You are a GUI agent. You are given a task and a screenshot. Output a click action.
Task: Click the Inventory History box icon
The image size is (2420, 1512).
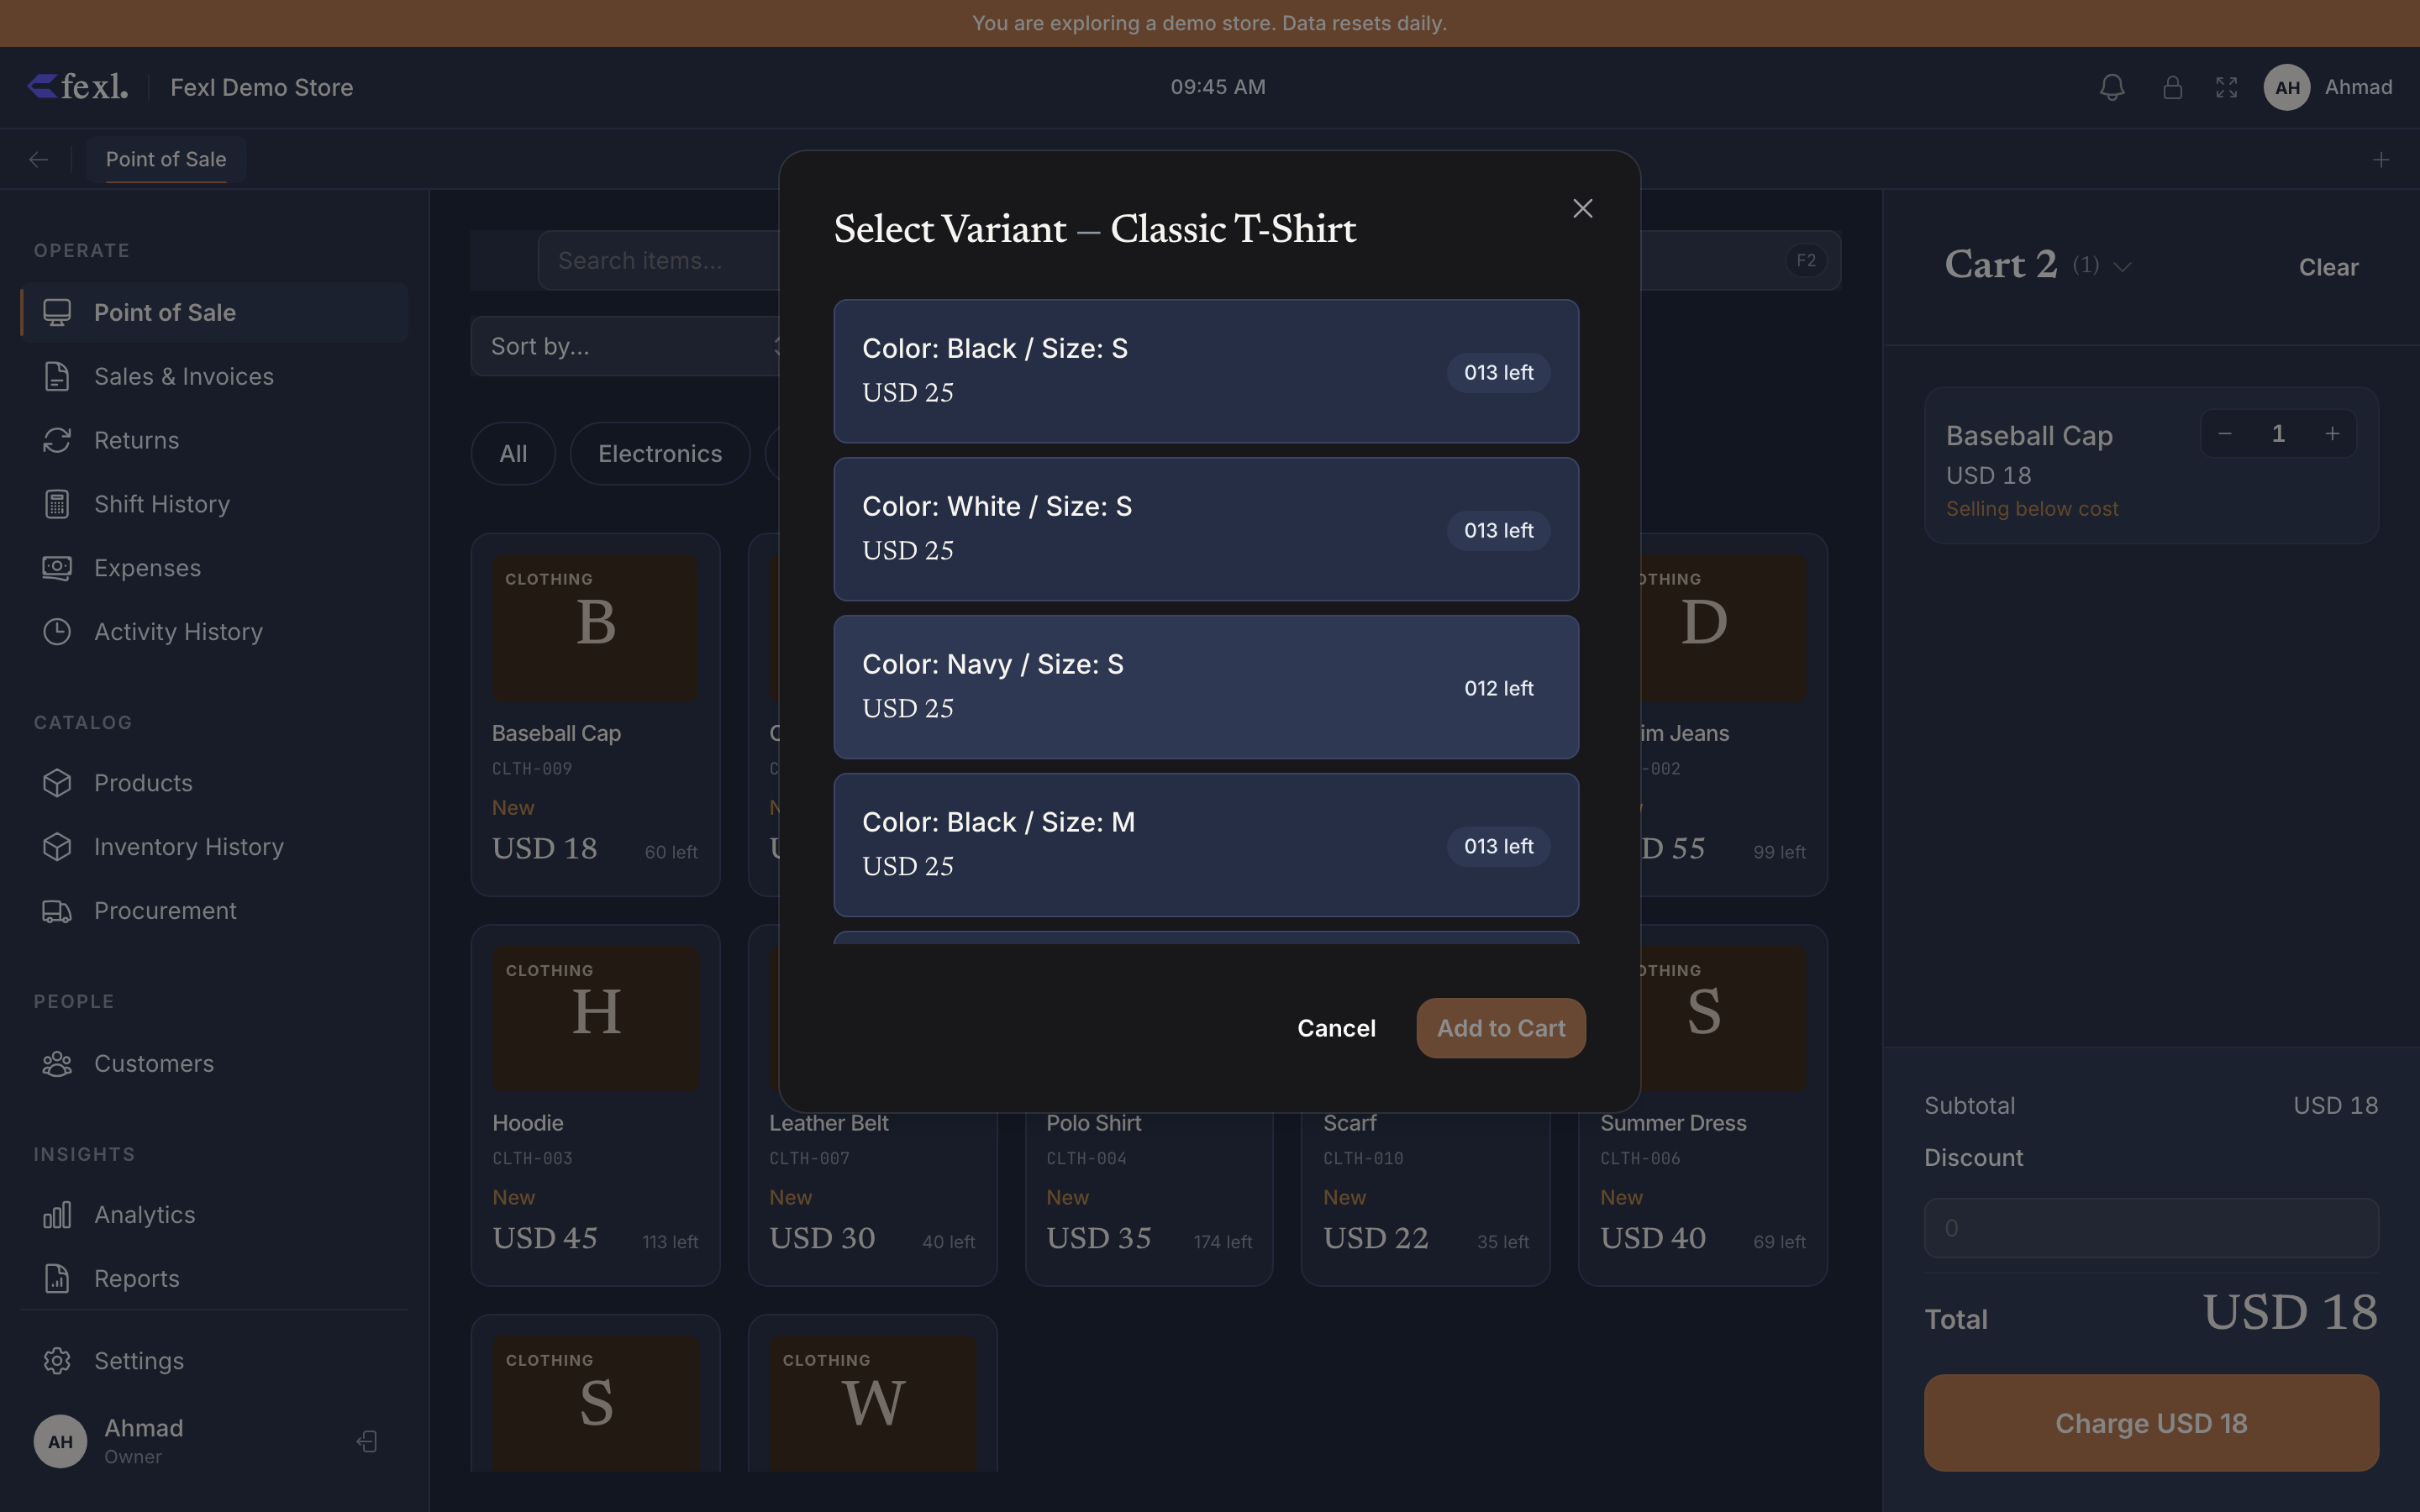[57, 847]
